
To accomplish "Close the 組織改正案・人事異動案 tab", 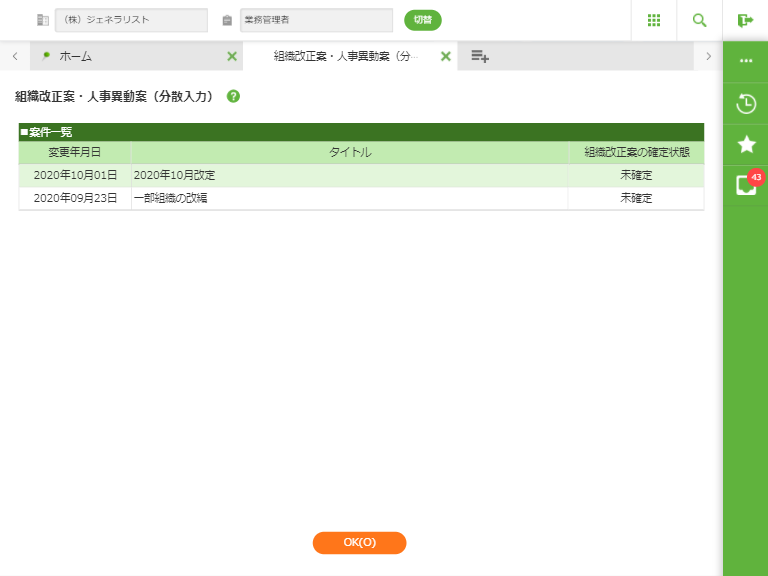I will point(446,56).
